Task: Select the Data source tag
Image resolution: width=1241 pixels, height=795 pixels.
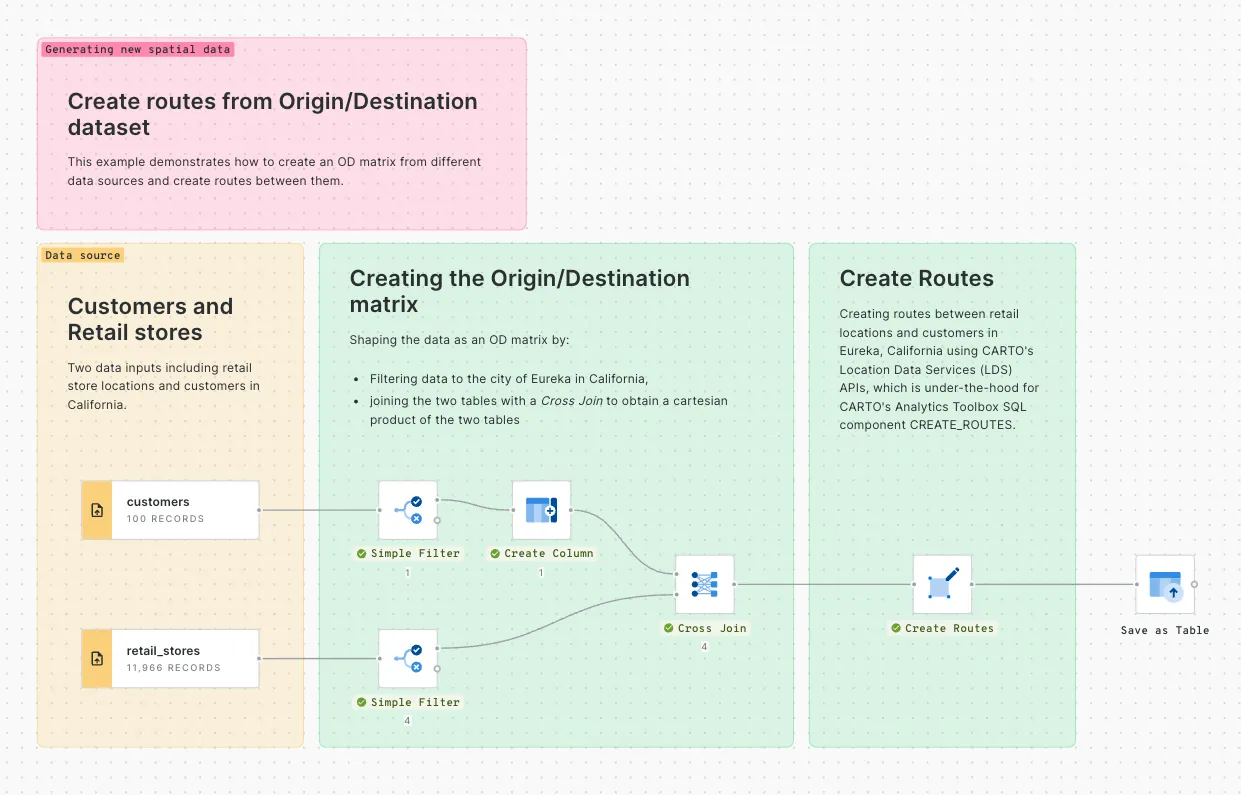Action: (82, 255)
